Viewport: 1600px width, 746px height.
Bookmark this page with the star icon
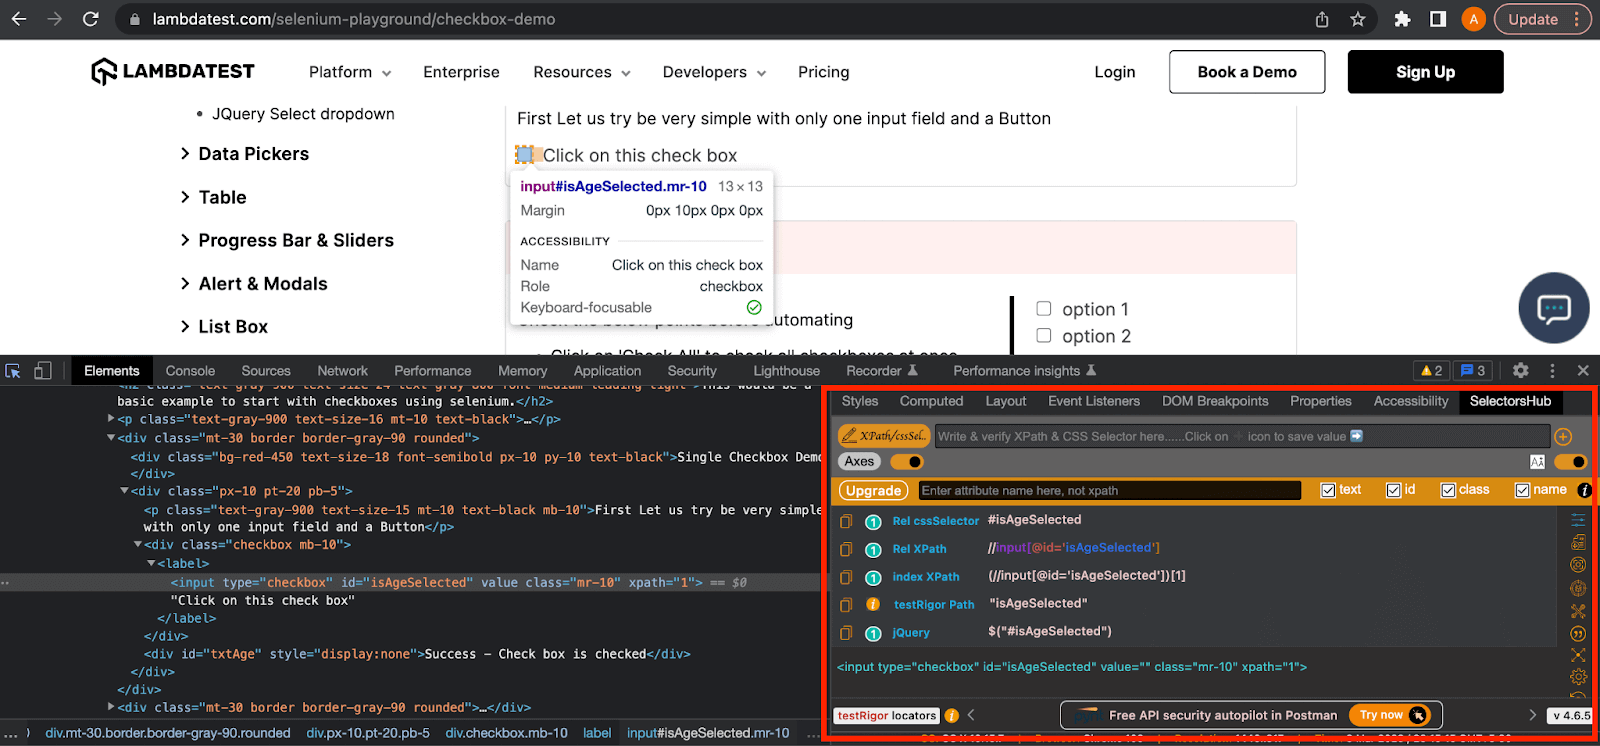coord(1357,19)
